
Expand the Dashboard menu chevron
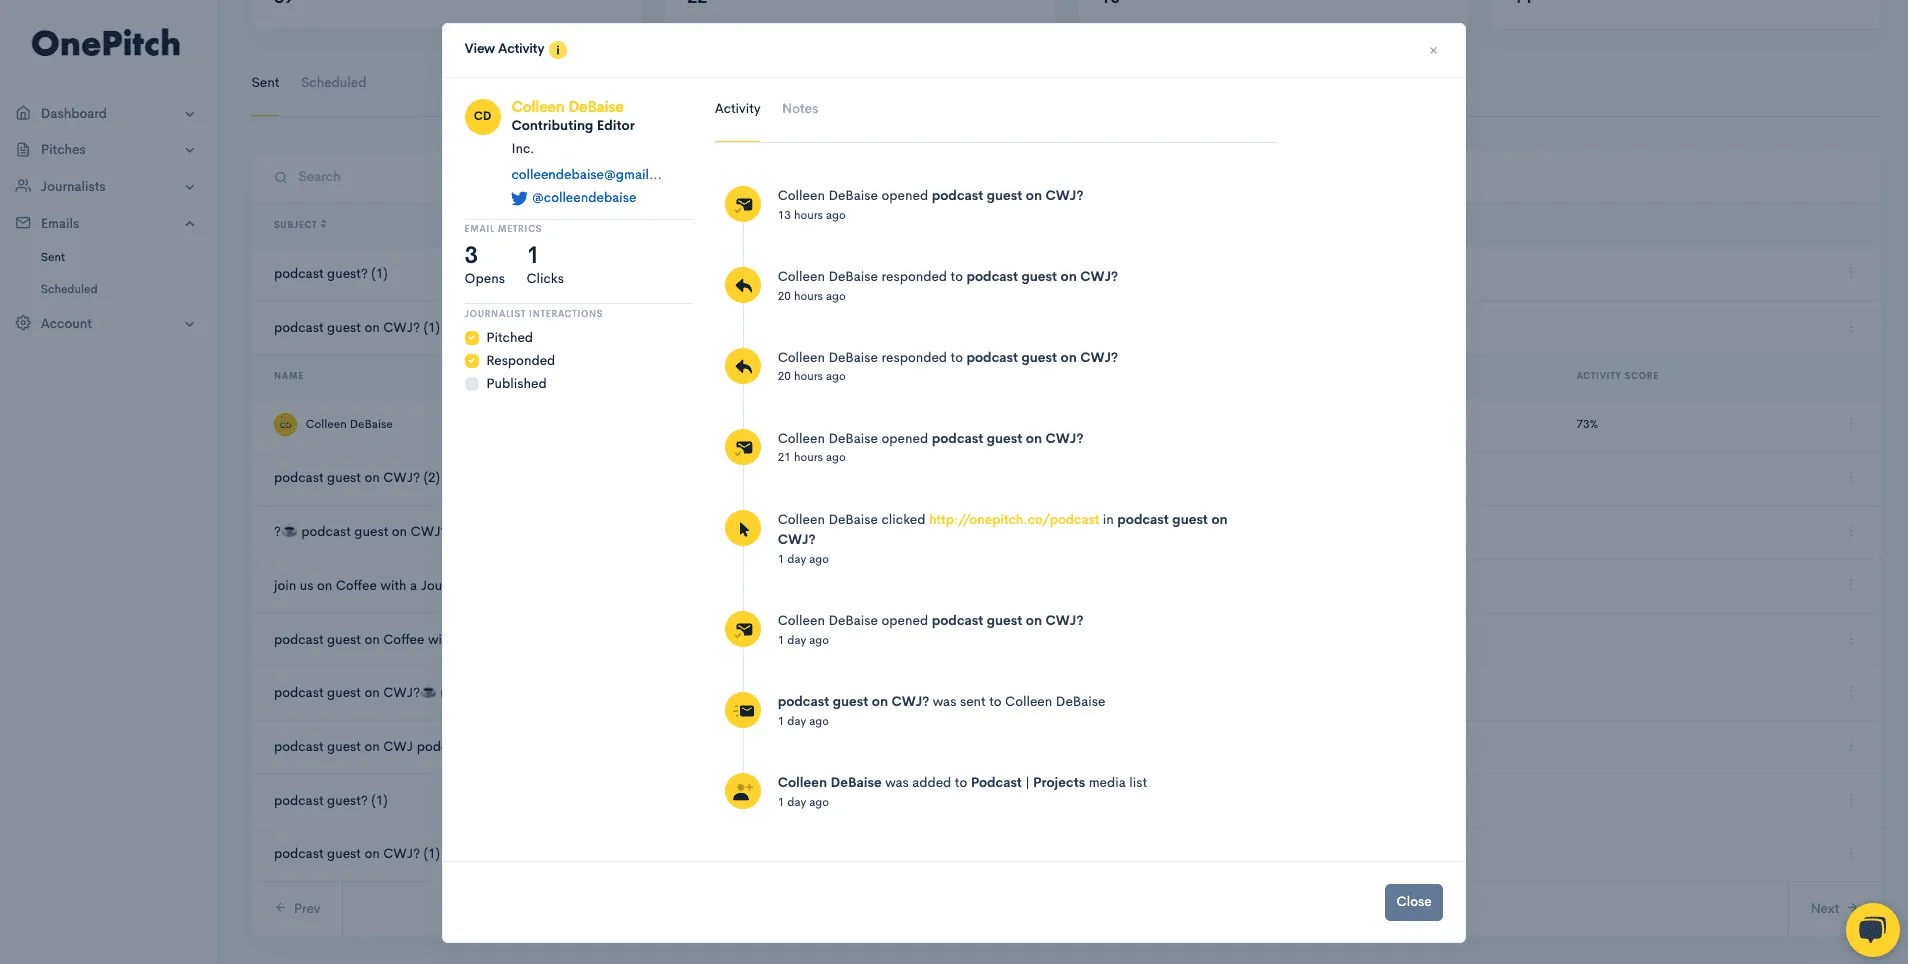coord(190,114)
